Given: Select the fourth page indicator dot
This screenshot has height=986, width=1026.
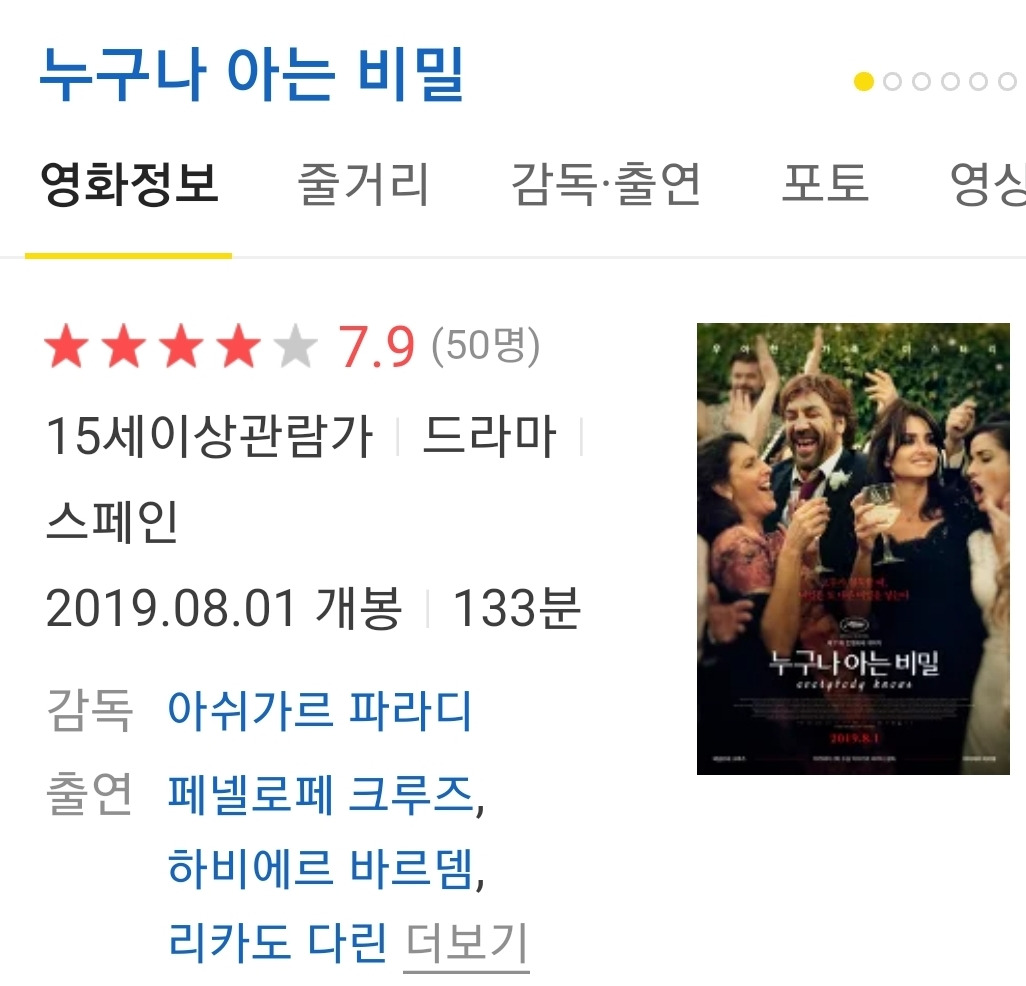Looking at the screenshot, I should point(950,82).
